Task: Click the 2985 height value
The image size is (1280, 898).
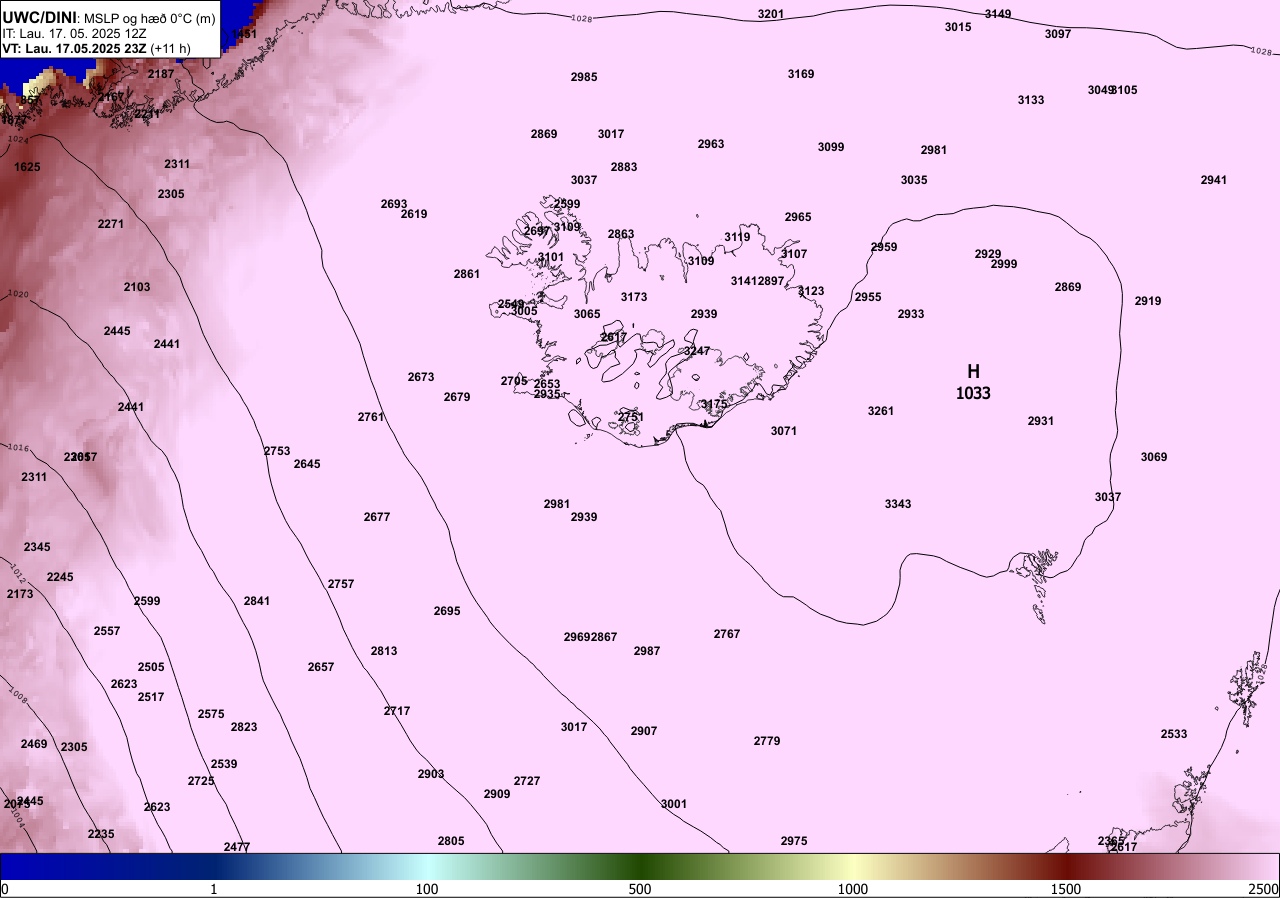Action: click(584, 77)
